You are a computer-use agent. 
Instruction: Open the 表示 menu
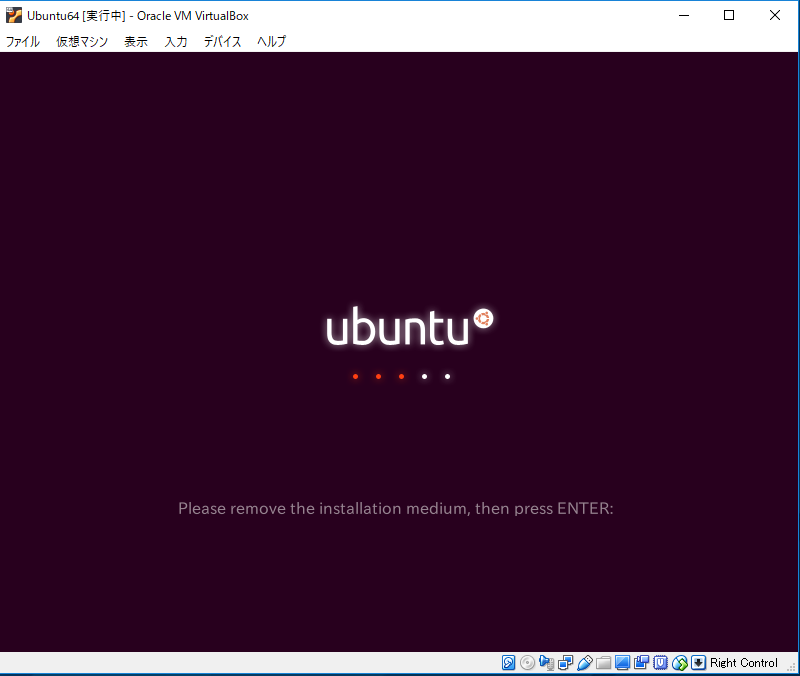(x=136, y=41)
